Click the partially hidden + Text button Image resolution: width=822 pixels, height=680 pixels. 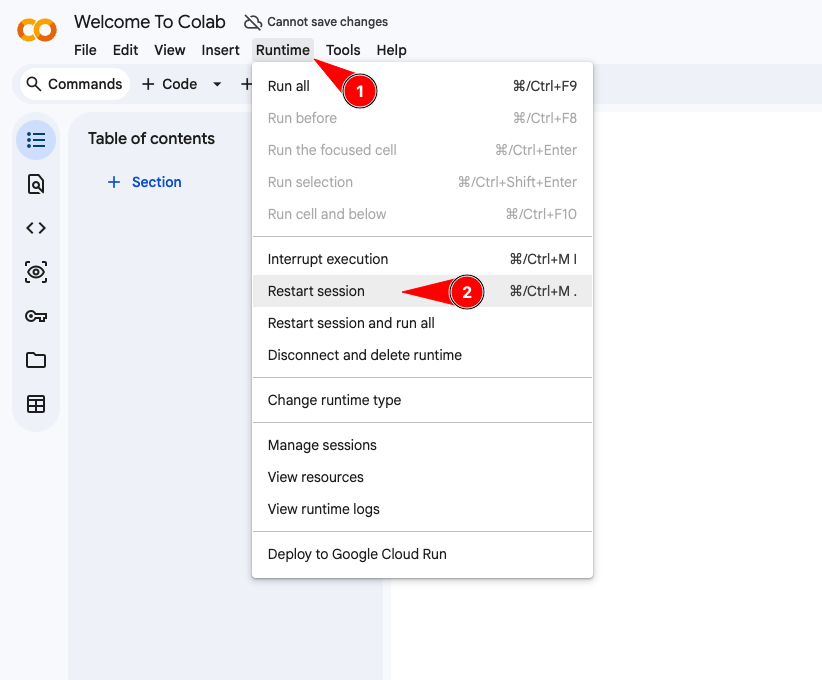245,84
